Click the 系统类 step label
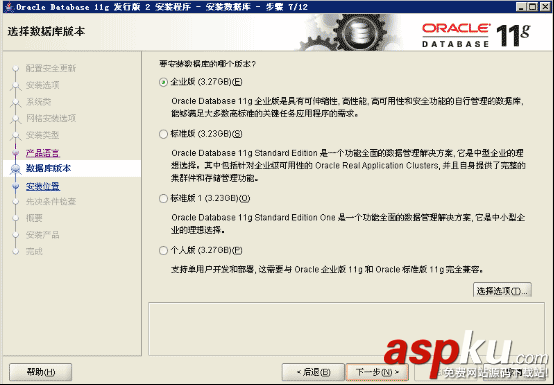 pyautogui.click(x=39, y=102)
